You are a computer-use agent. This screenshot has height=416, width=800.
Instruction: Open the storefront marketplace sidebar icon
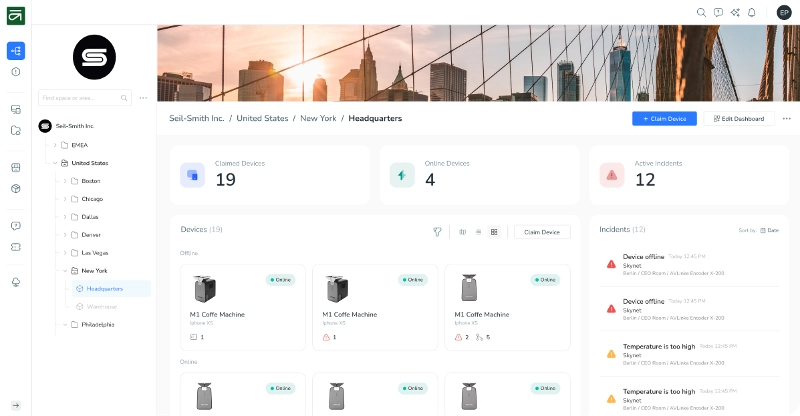click(x=16, y=167)
